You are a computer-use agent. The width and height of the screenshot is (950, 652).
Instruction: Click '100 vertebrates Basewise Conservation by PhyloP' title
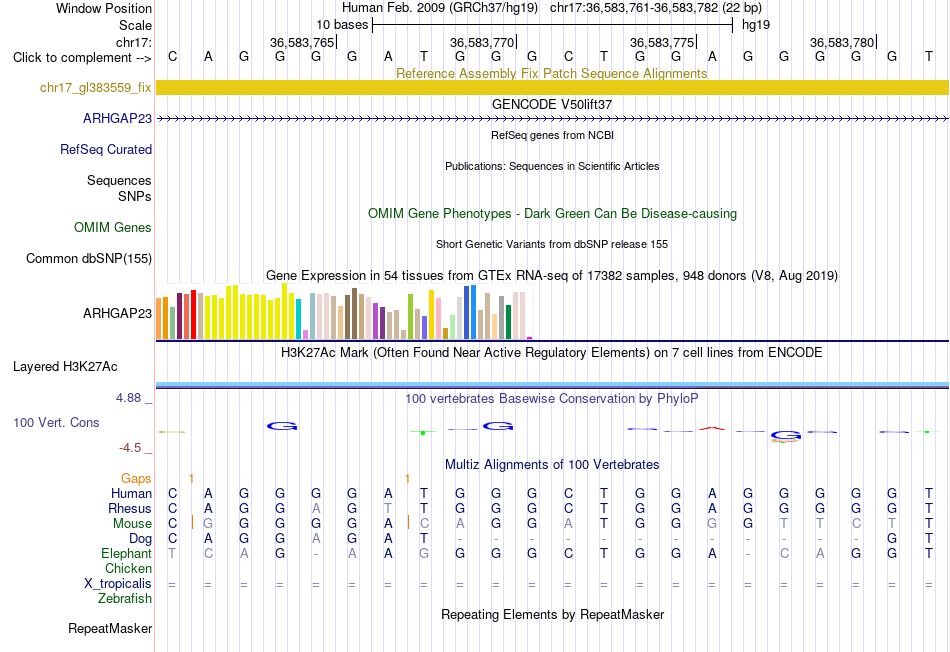(x=552, y=399)
